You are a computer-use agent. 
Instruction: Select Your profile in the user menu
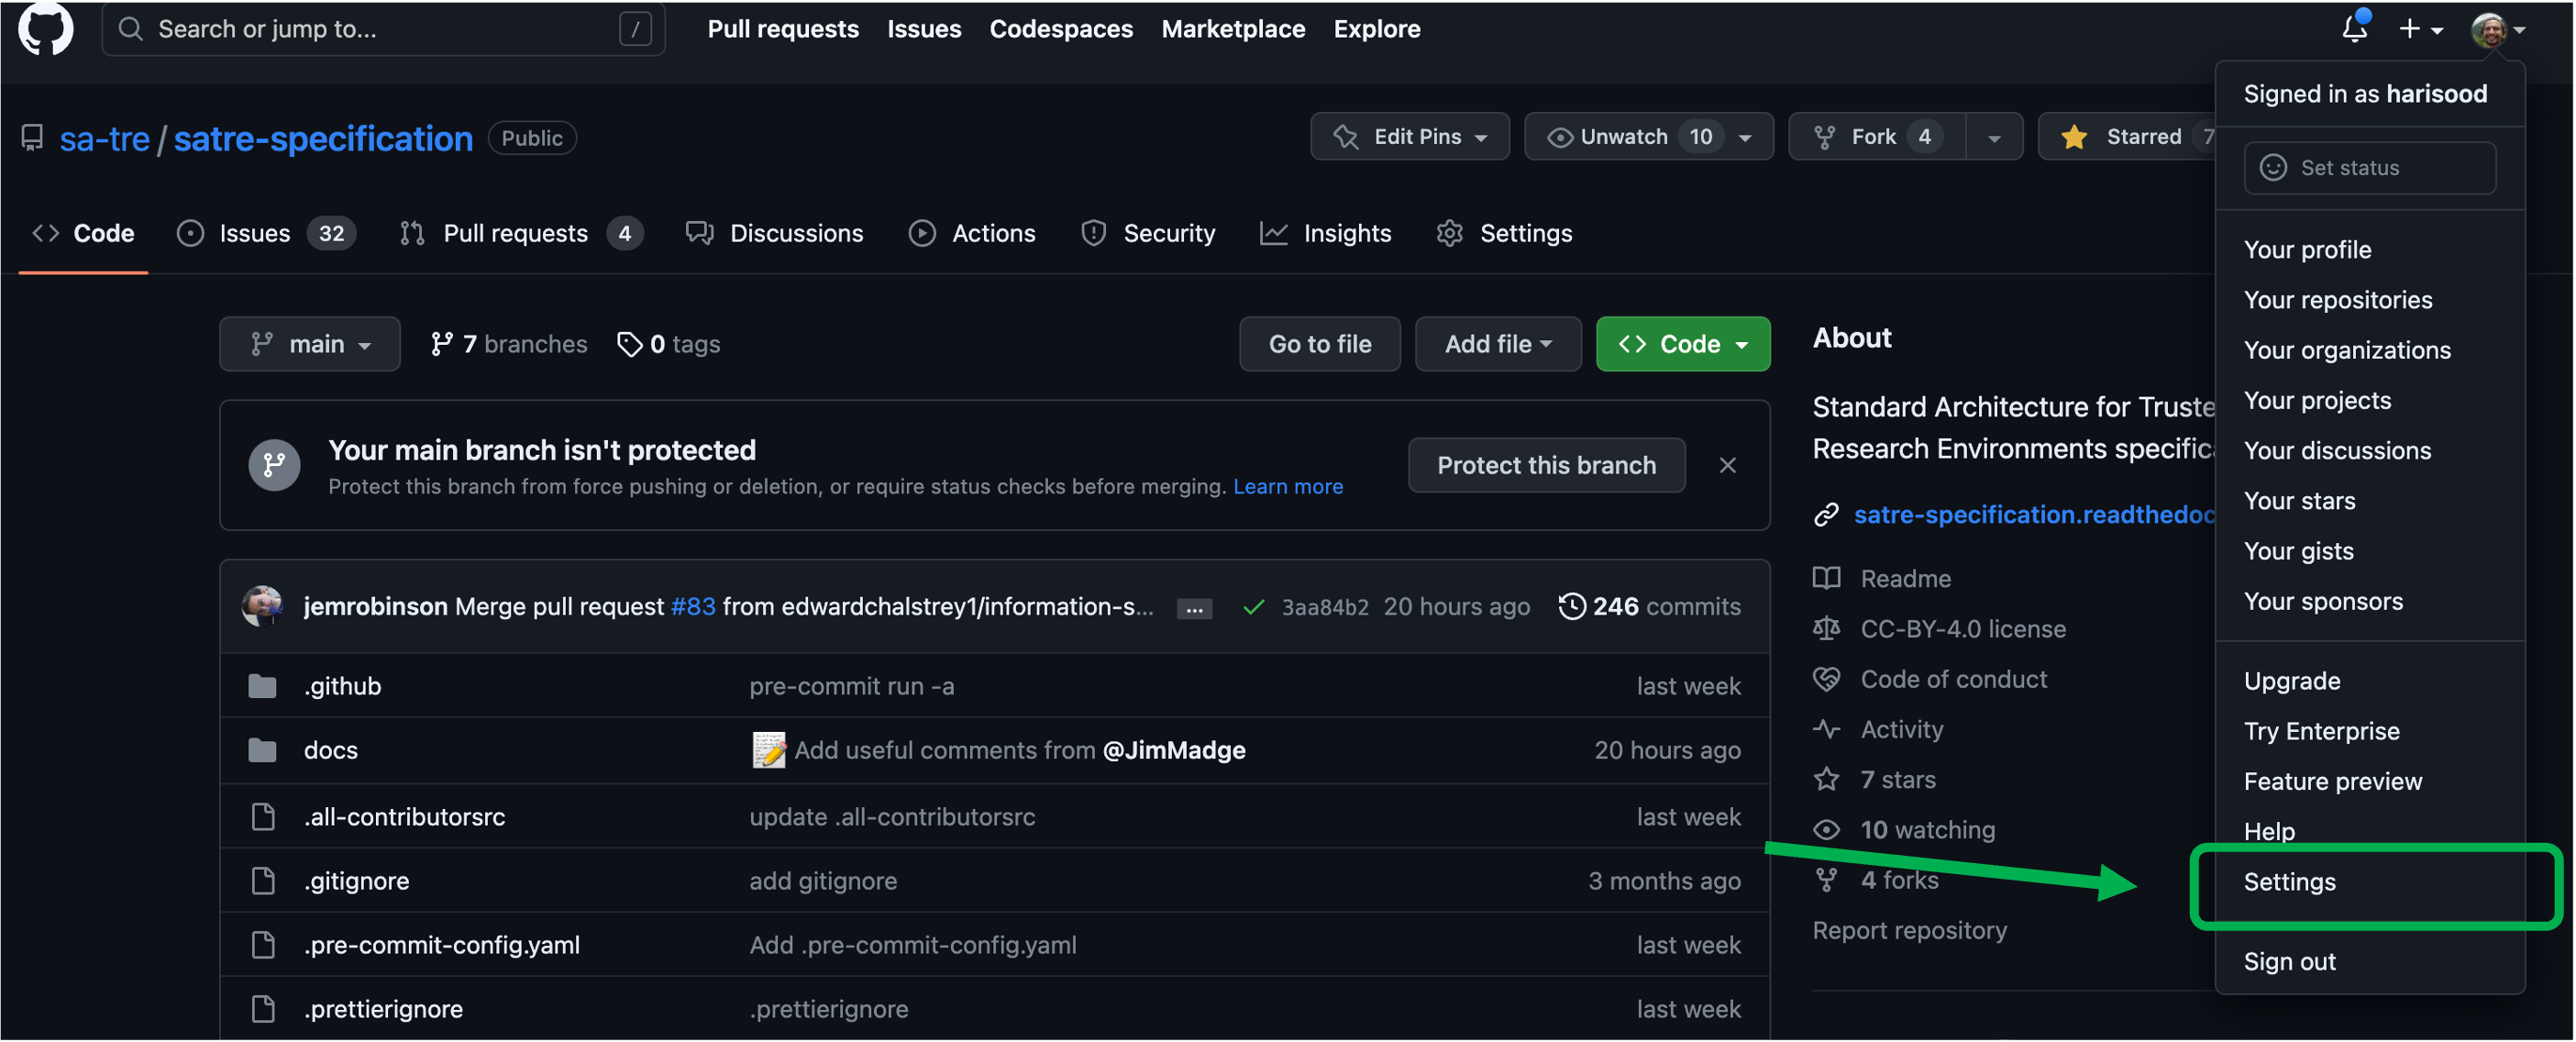click(x=2370, y=249)
